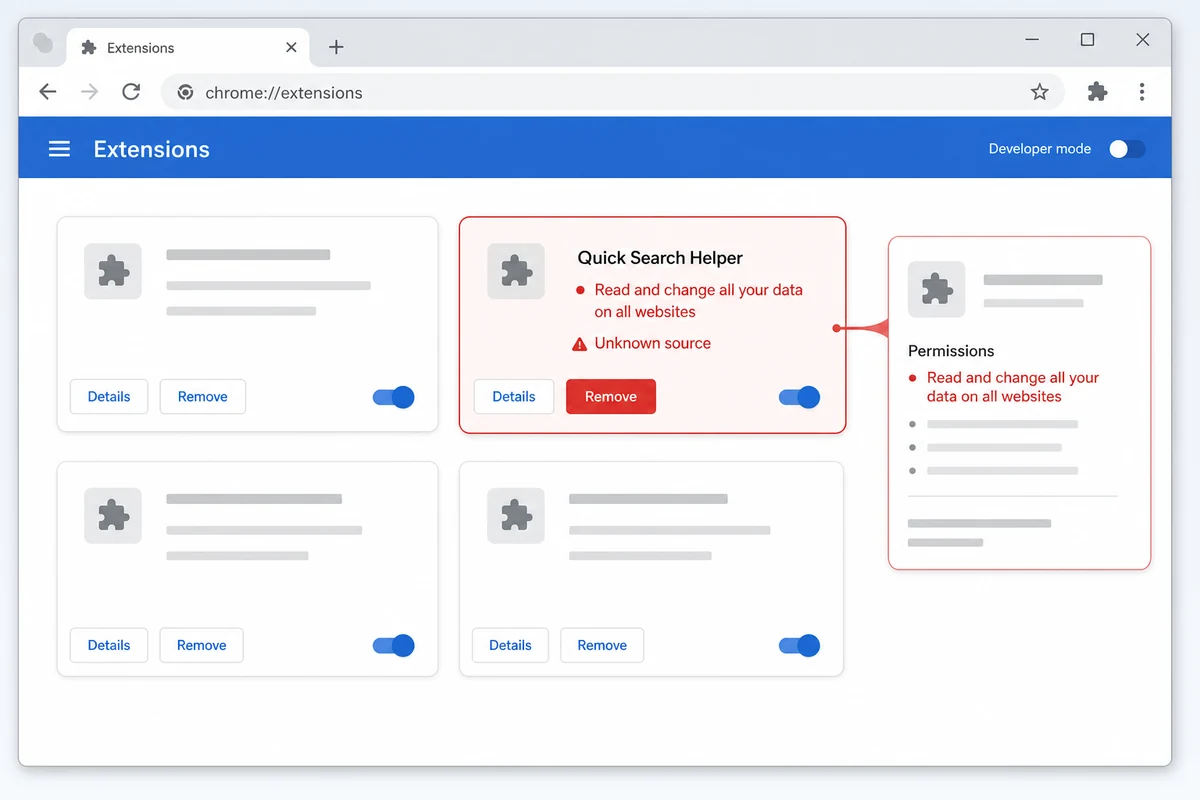Bookmark this page with the star icon
1200x800 pixels.
pos(1040,92)
